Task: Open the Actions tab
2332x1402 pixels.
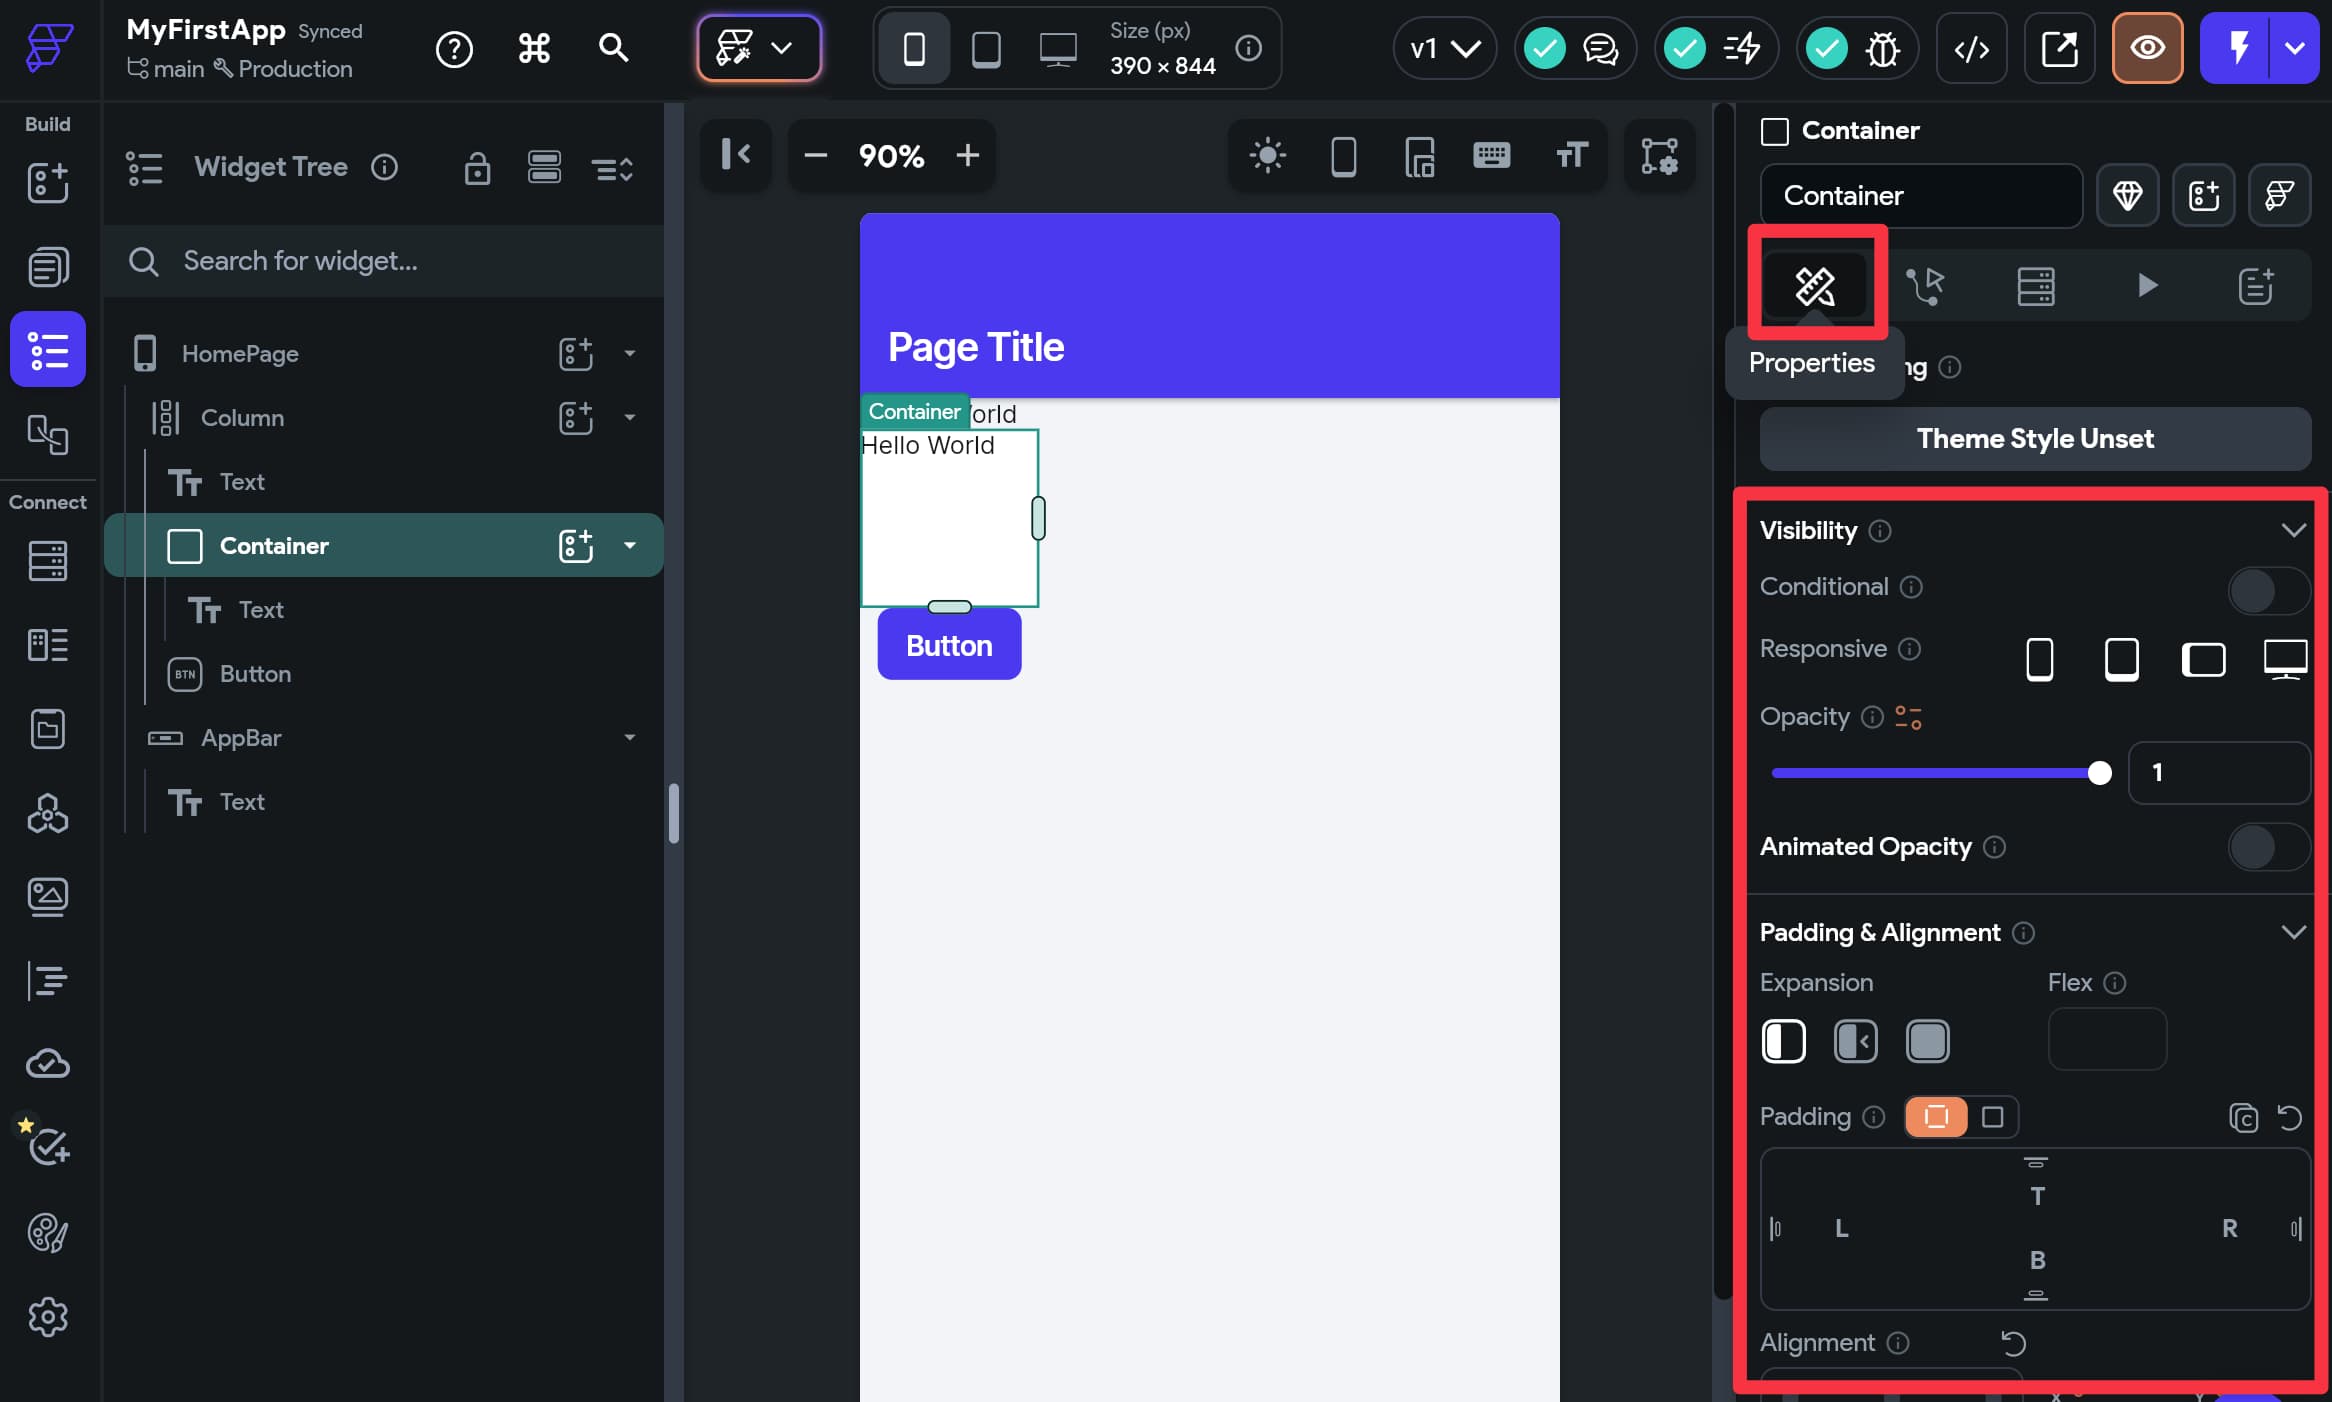Action: pyautogui.click(x=1925, y=286)
